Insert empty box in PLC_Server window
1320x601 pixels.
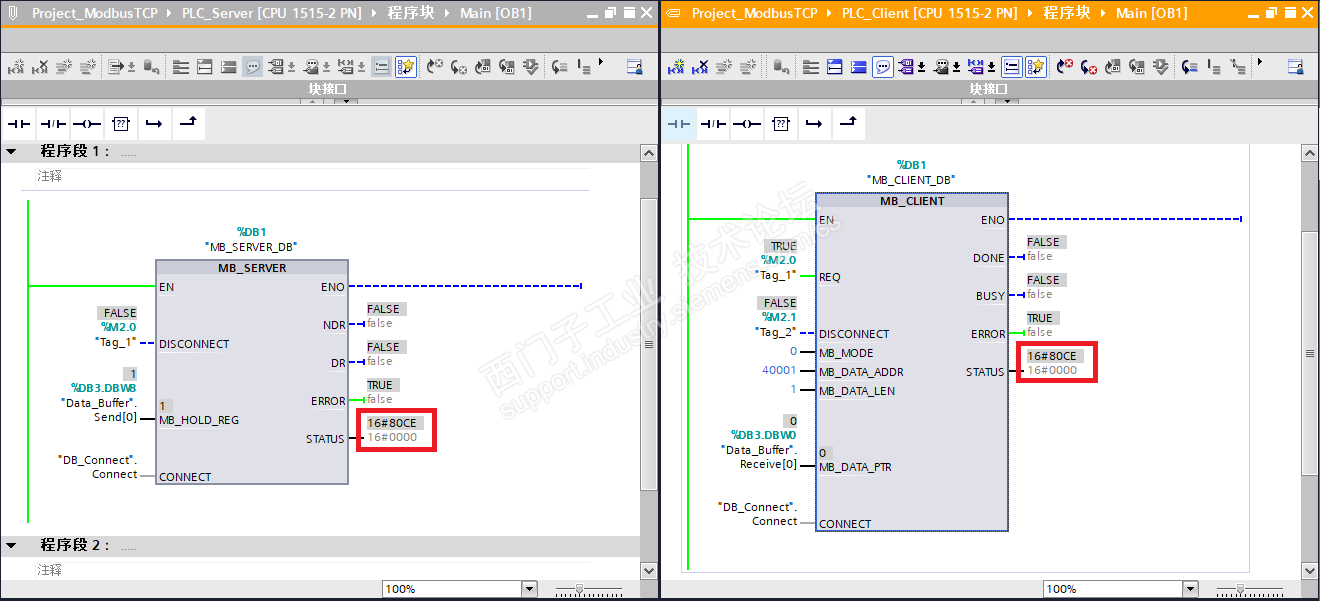pyautogui.click(x=120, y=124)
